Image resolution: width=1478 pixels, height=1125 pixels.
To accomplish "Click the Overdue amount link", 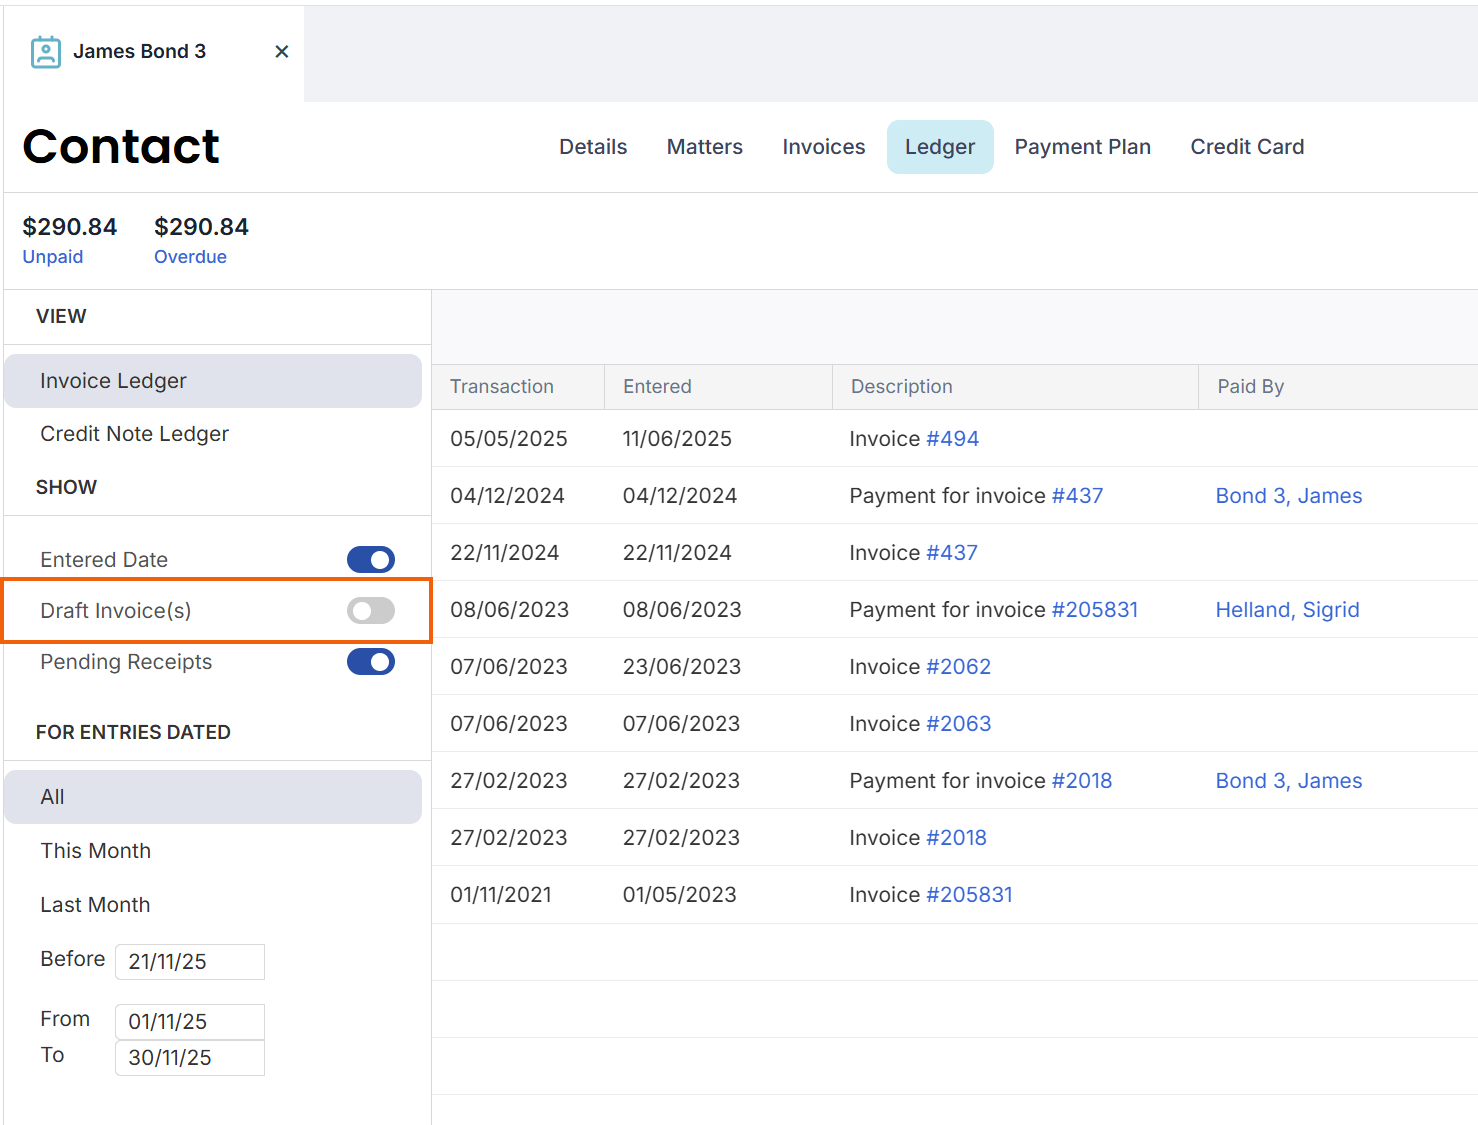I will pyautogui.click(x=190, y=257).
